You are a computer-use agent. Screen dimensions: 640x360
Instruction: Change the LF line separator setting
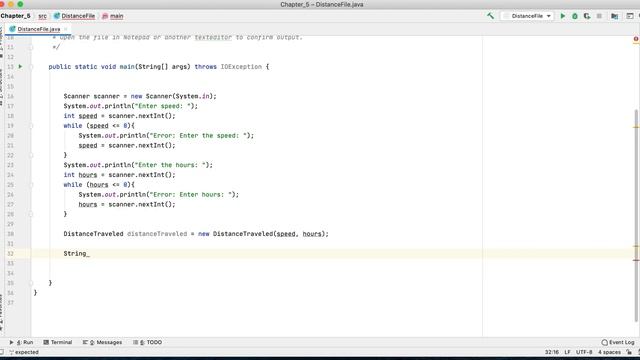(x=567, y=352)
